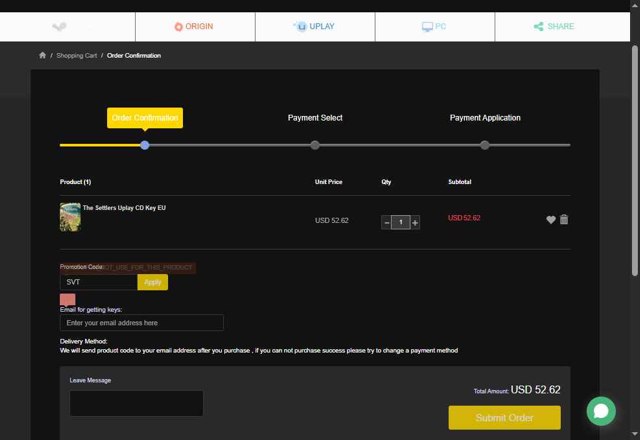Click the page vertical scrollbar thumb
Image resolution: width=640 pixels, height=440 pixels.
coord(635,161)
